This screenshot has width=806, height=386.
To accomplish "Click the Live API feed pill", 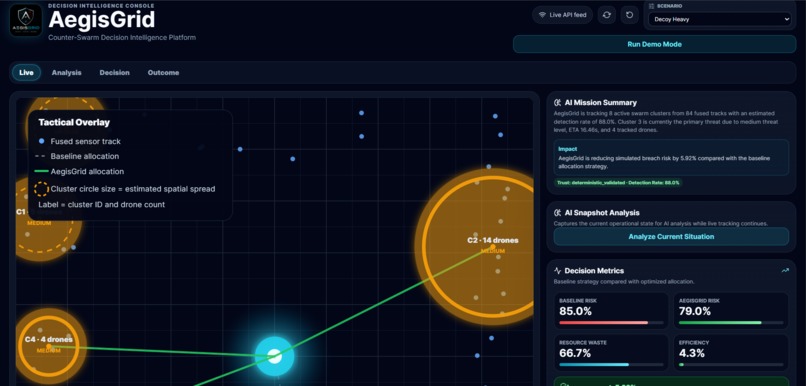I will point(562,15).
